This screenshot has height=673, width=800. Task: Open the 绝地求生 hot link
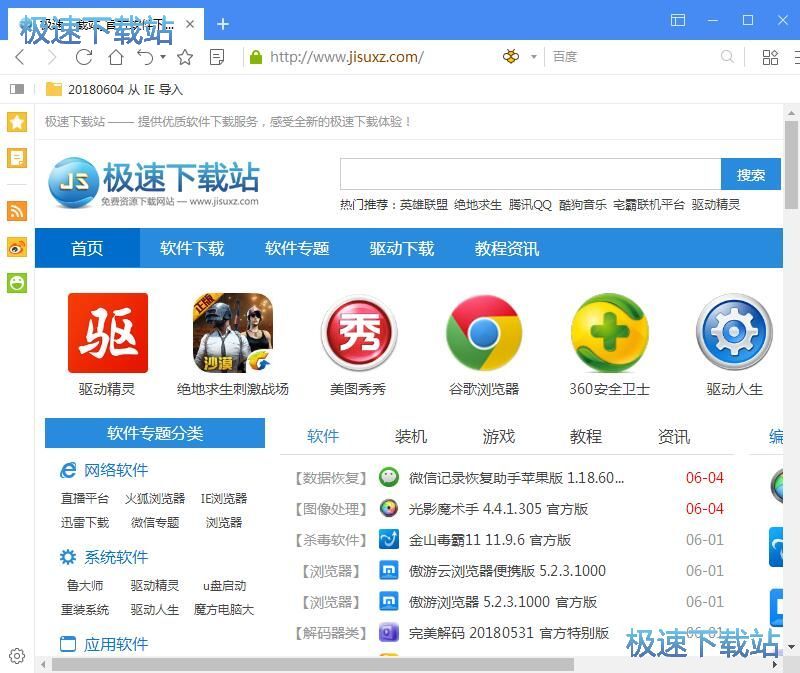(x=478, y=205)
